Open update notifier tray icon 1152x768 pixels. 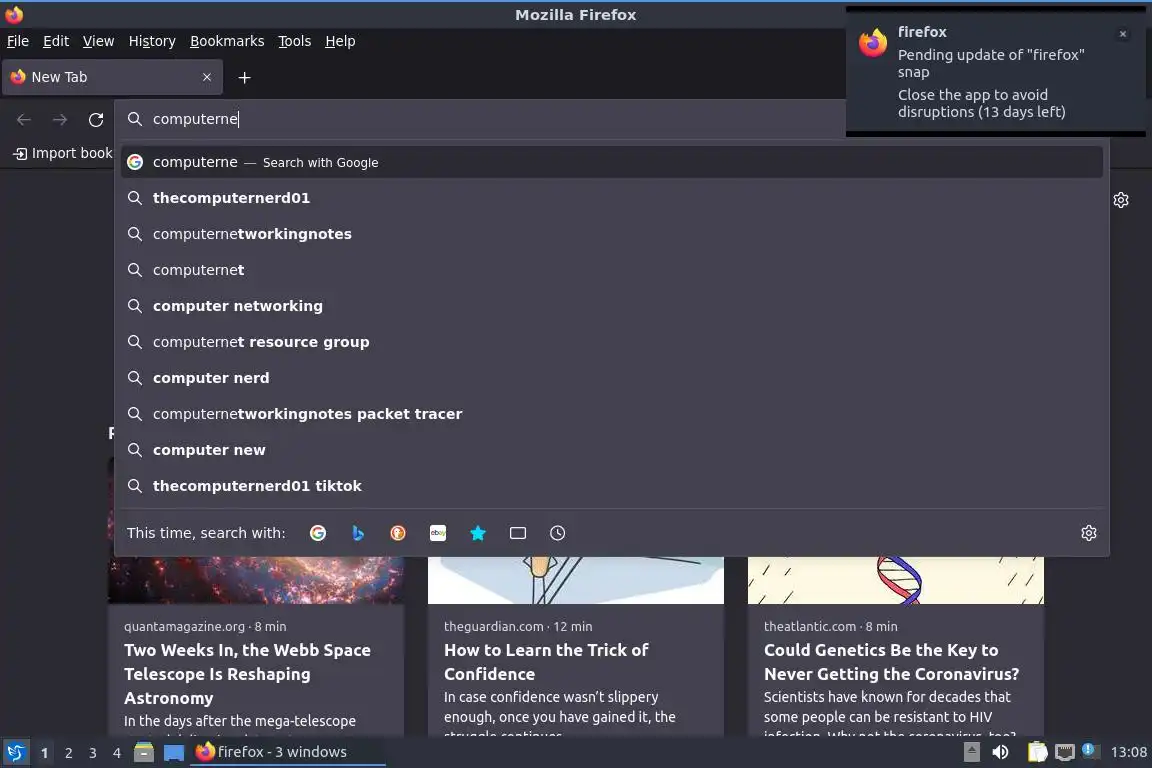(x=1090, y=750)
